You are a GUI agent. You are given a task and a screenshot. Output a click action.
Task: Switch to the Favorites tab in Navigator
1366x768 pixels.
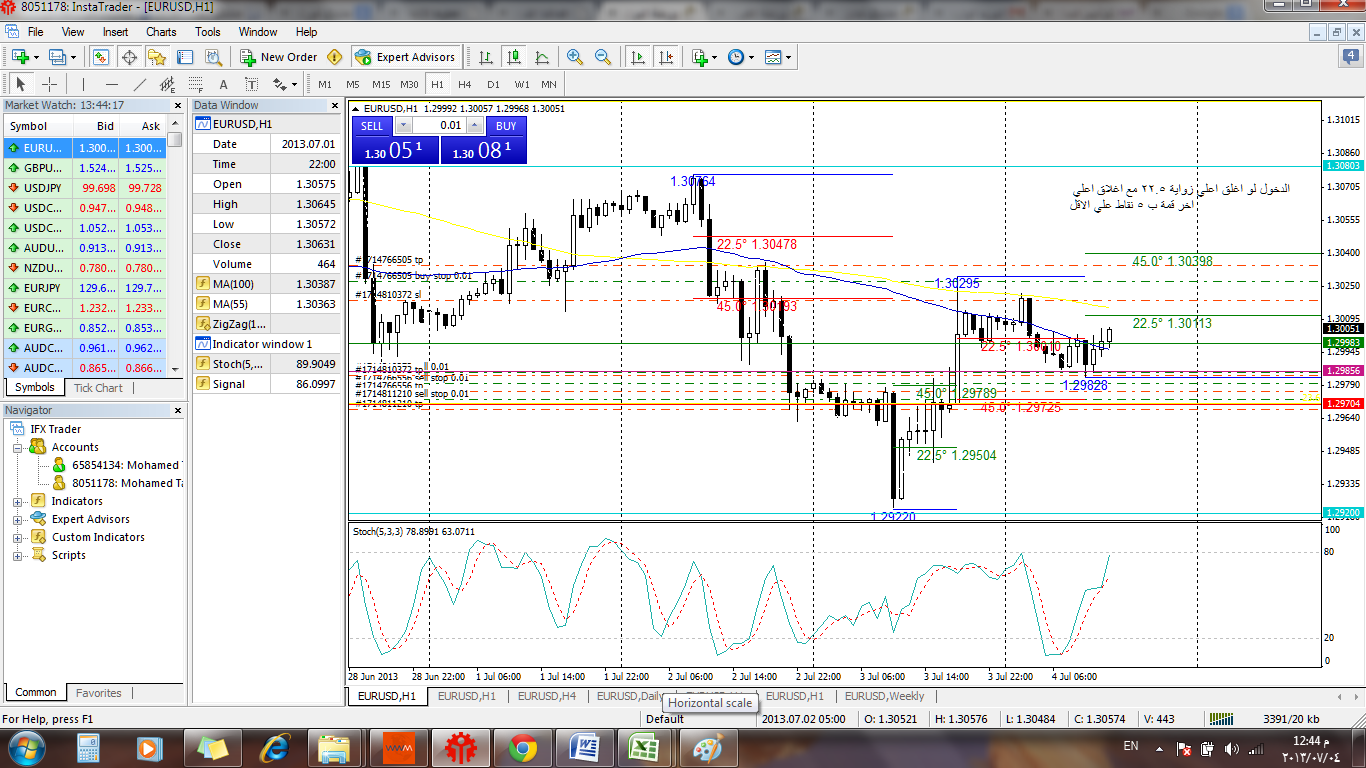[99, 692]
